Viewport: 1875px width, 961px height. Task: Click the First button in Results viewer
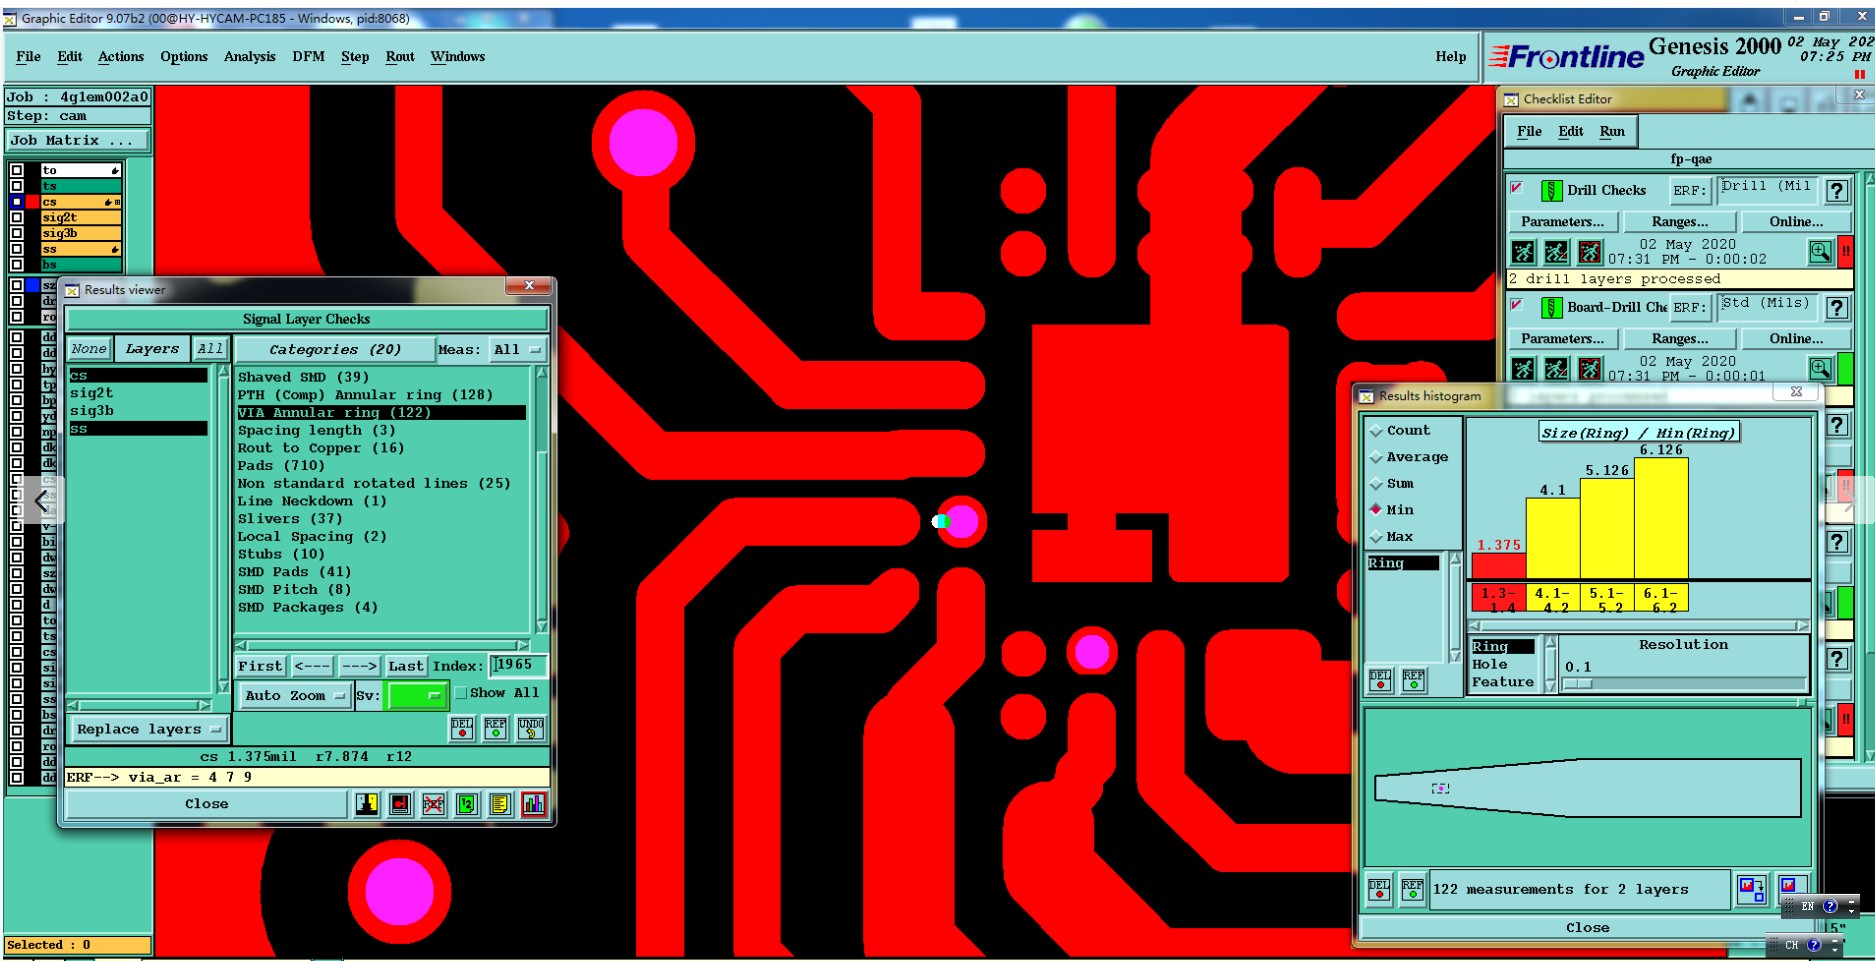tap(260, 666)
